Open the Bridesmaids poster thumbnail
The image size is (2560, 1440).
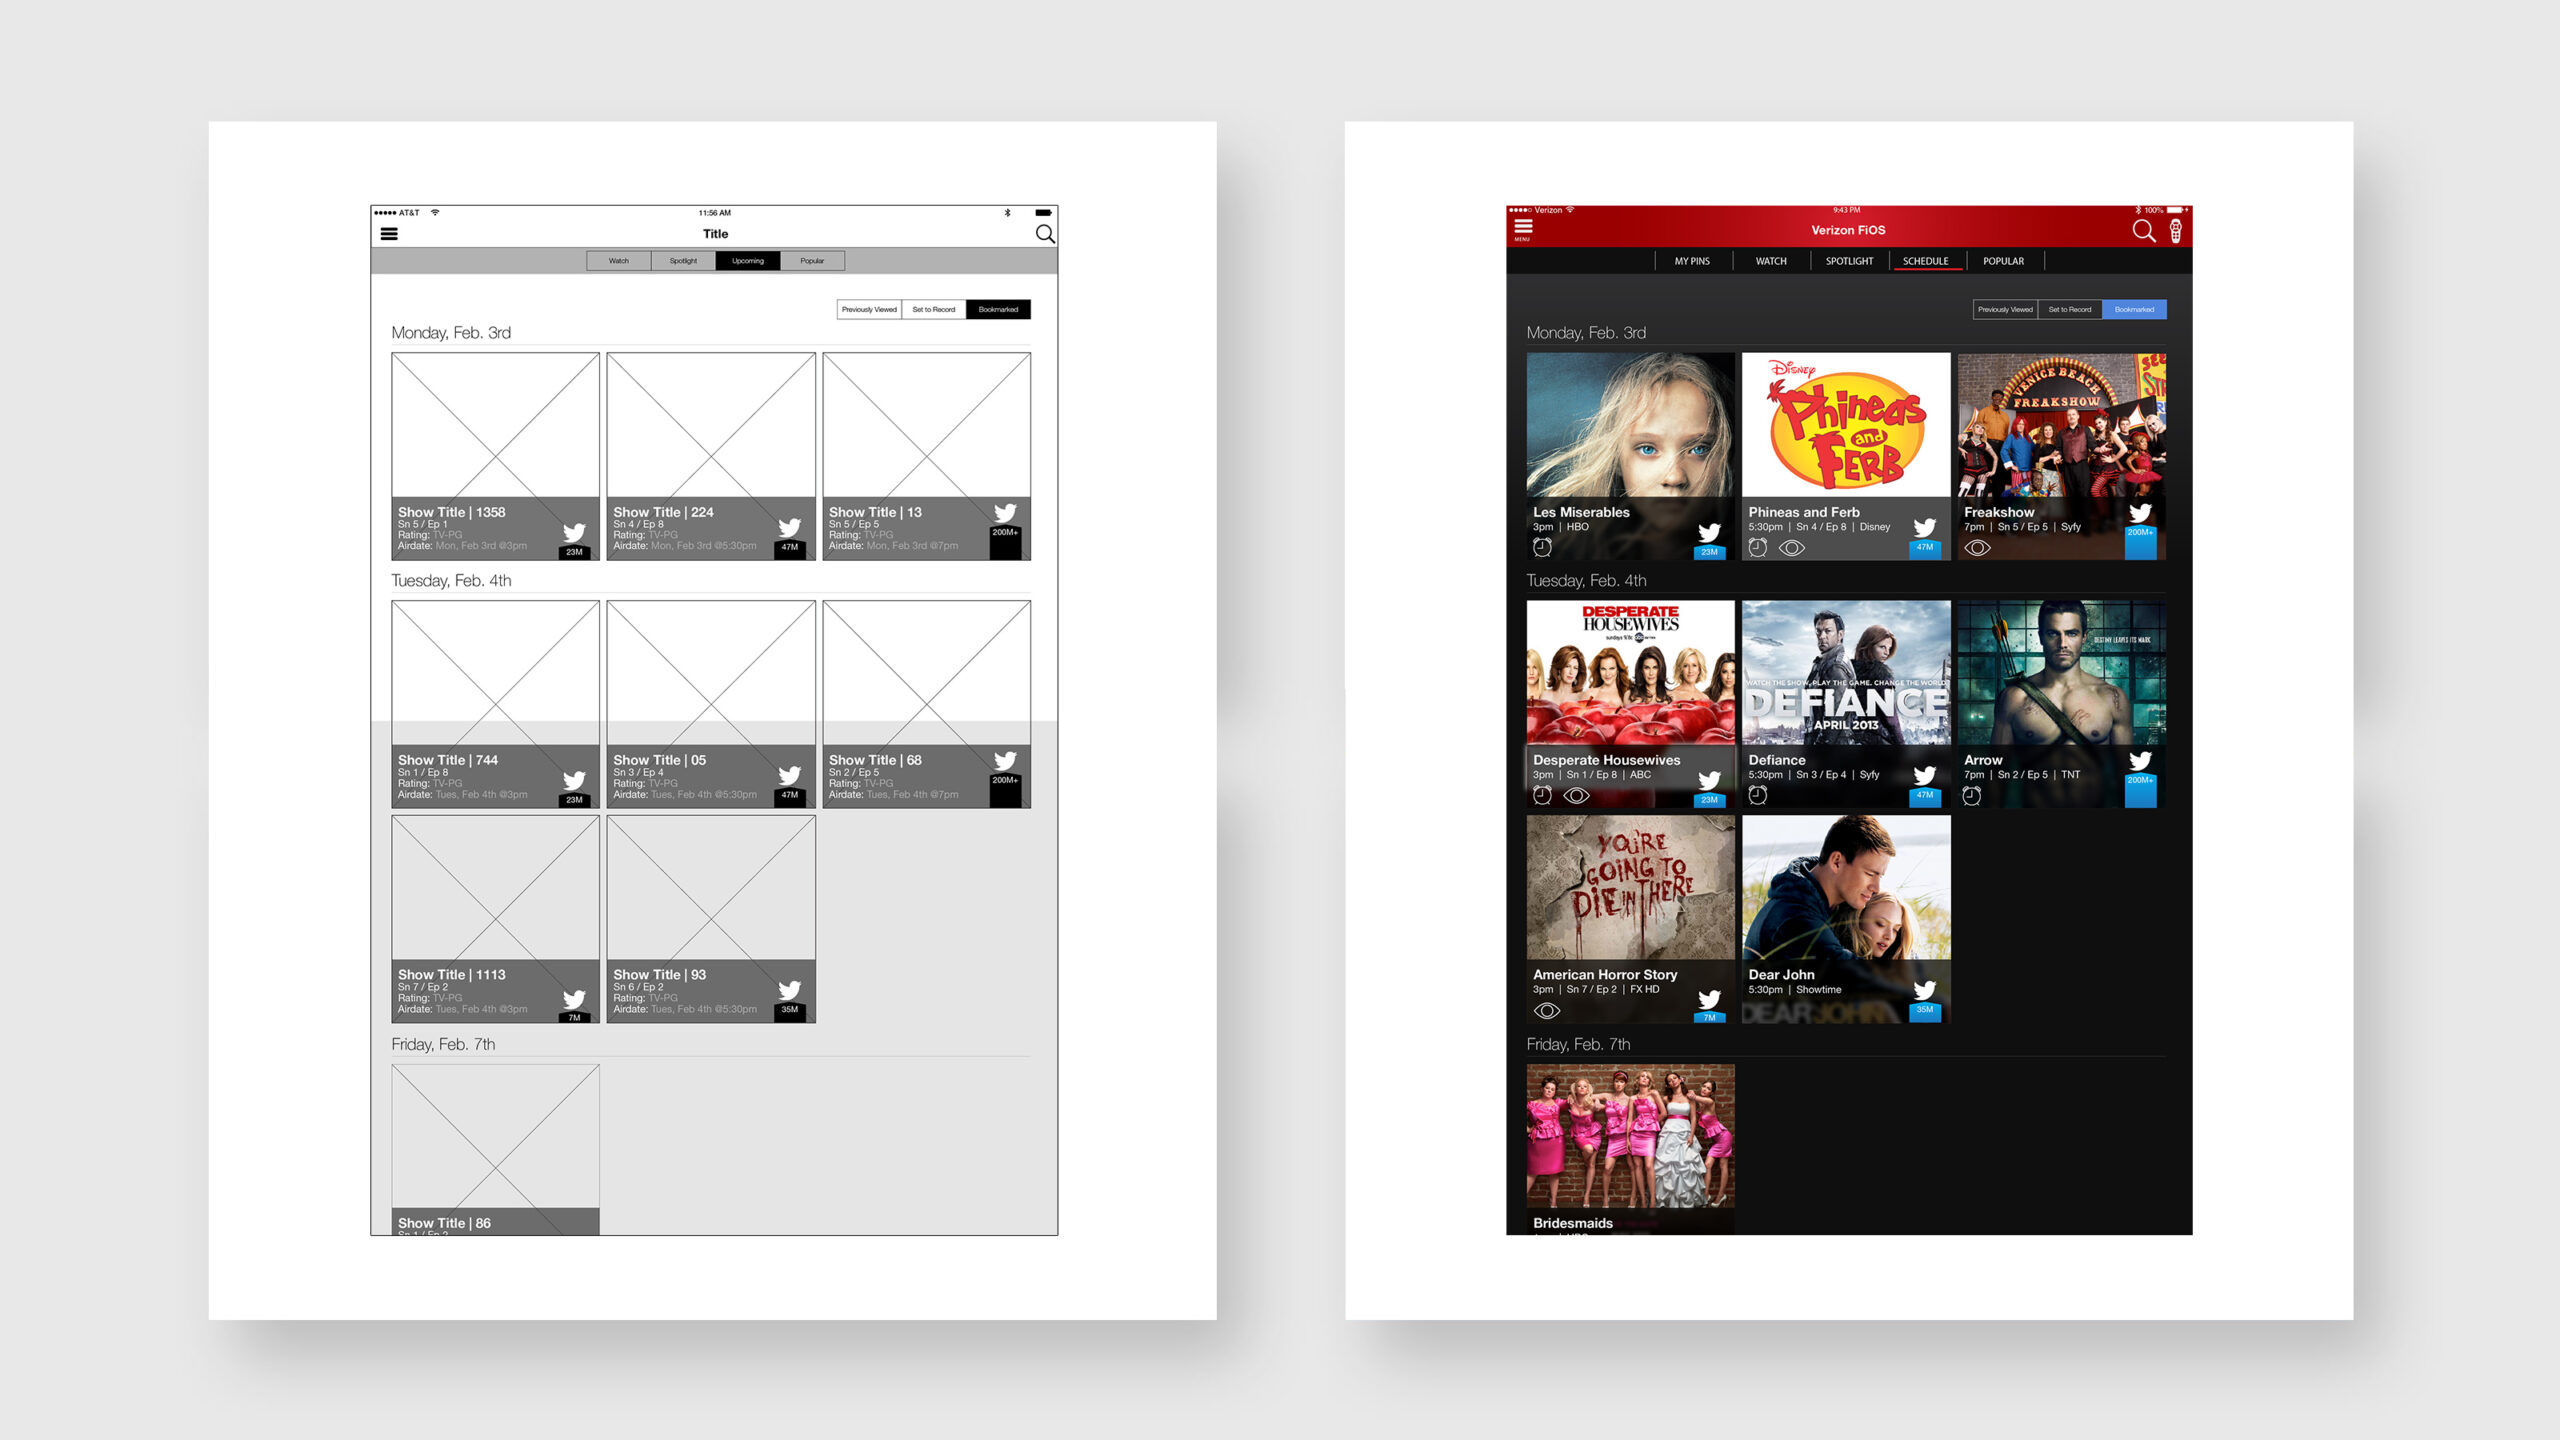coord(1630,1137)
